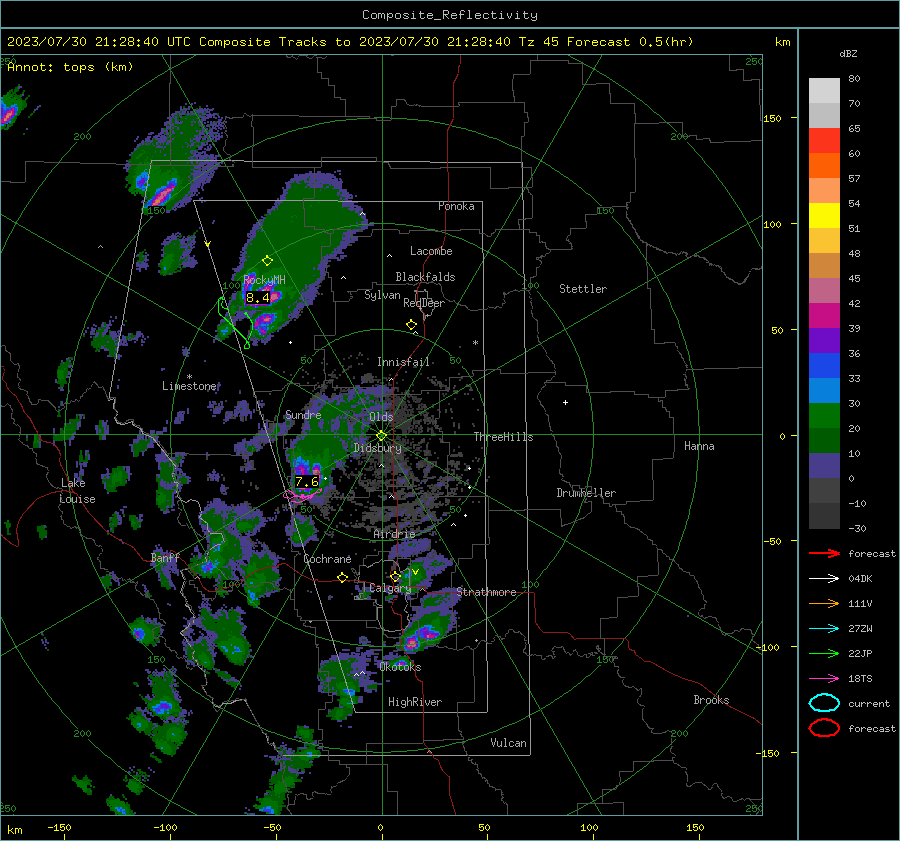
Task: Click the Calgary city label
Action: click(x=390, y=588)
